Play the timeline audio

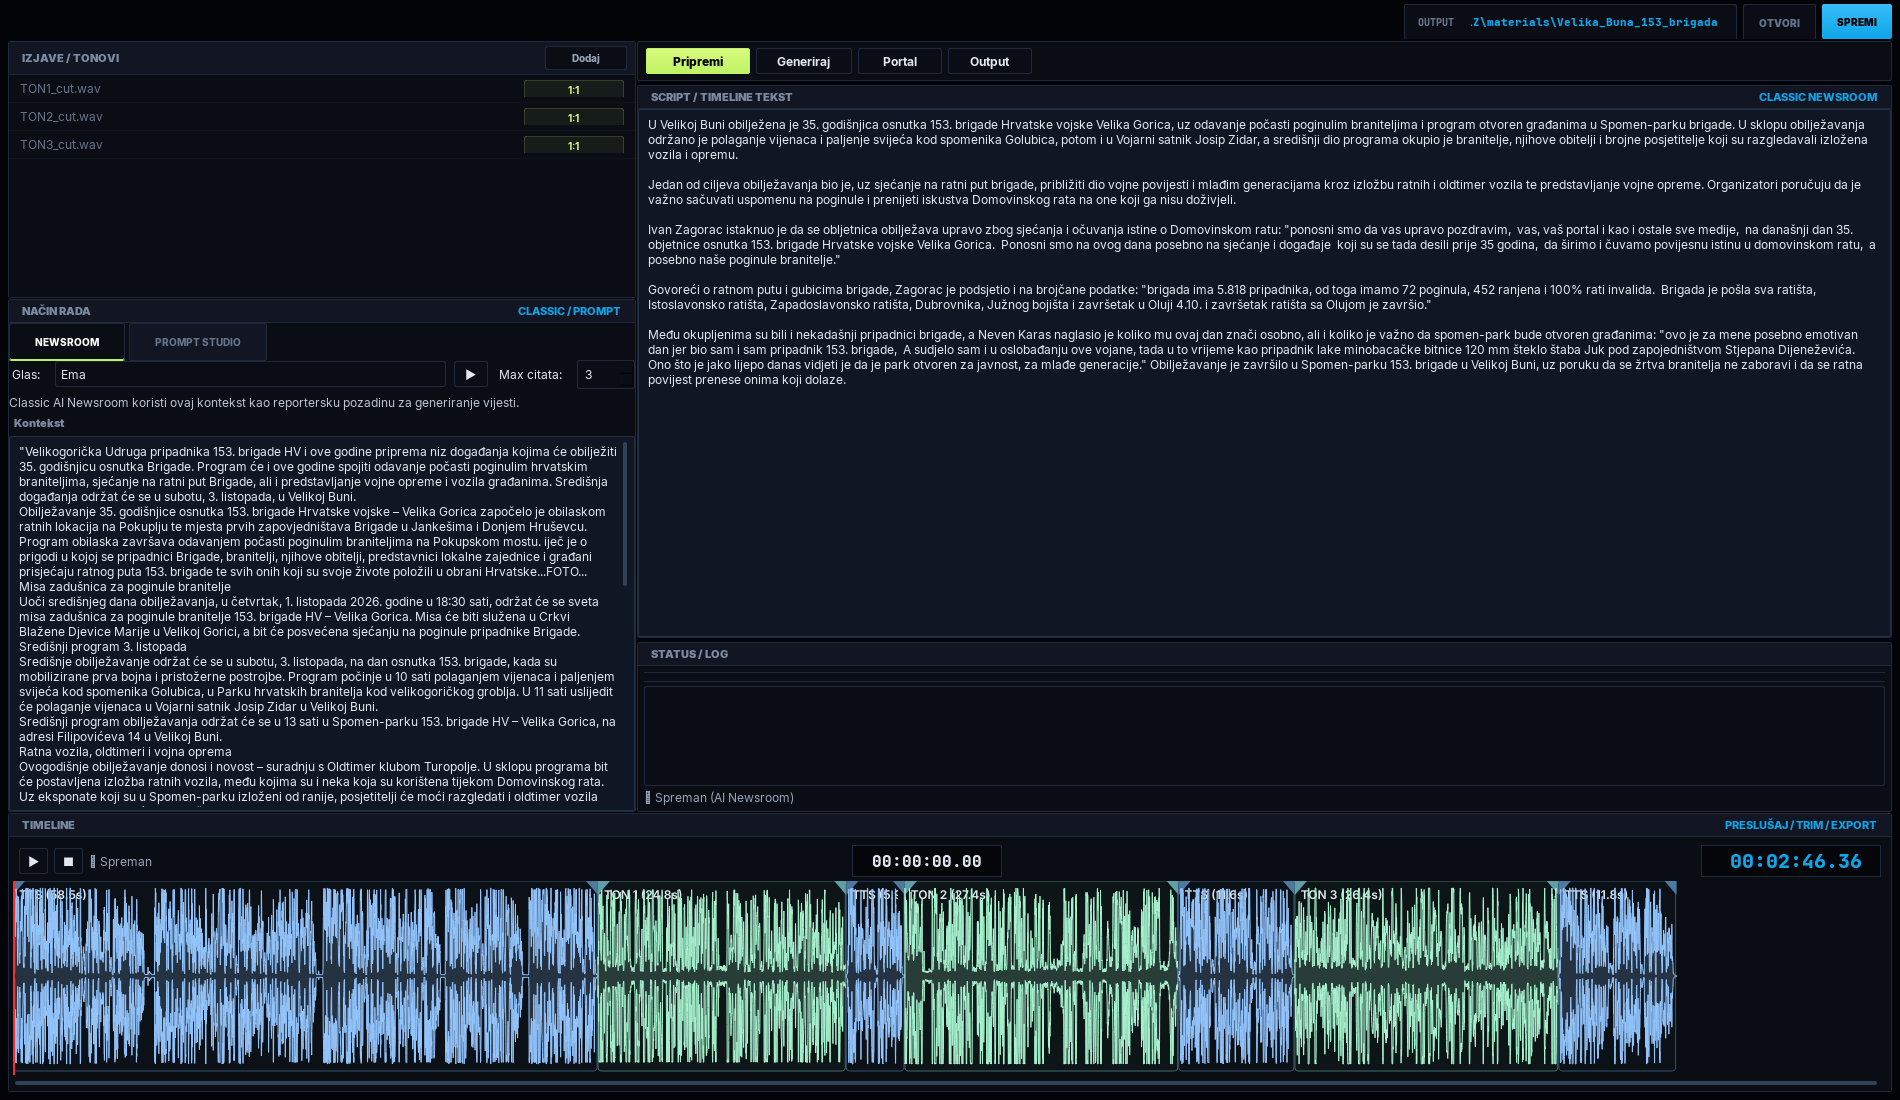(33, 861)
